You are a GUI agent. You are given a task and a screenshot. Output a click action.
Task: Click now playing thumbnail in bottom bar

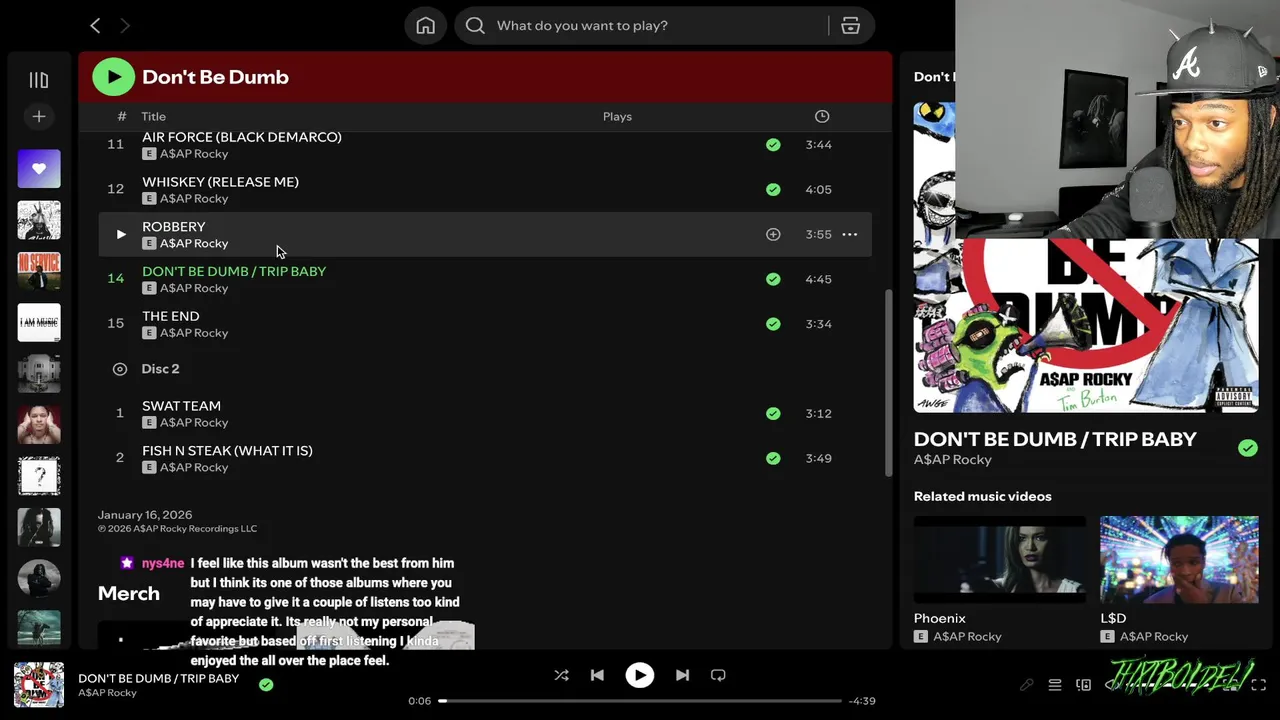tap(39, 685)
